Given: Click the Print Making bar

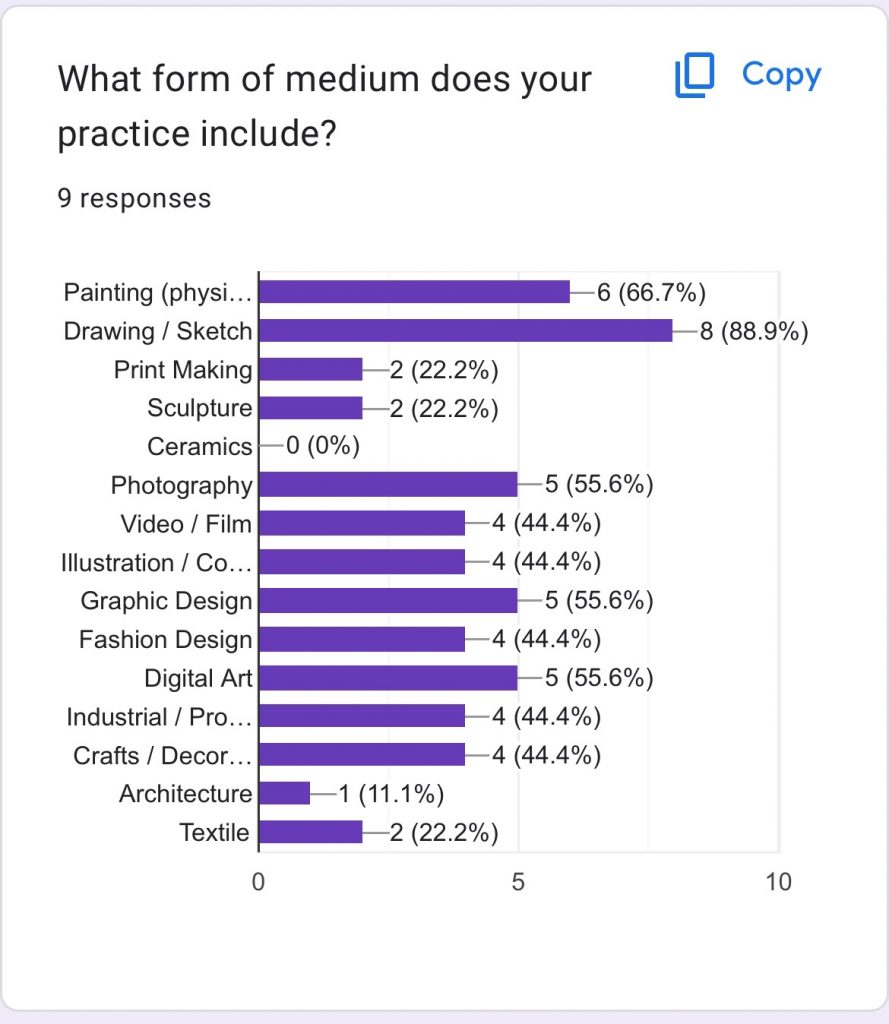Looking at the screenshot, I should point(310,369).
